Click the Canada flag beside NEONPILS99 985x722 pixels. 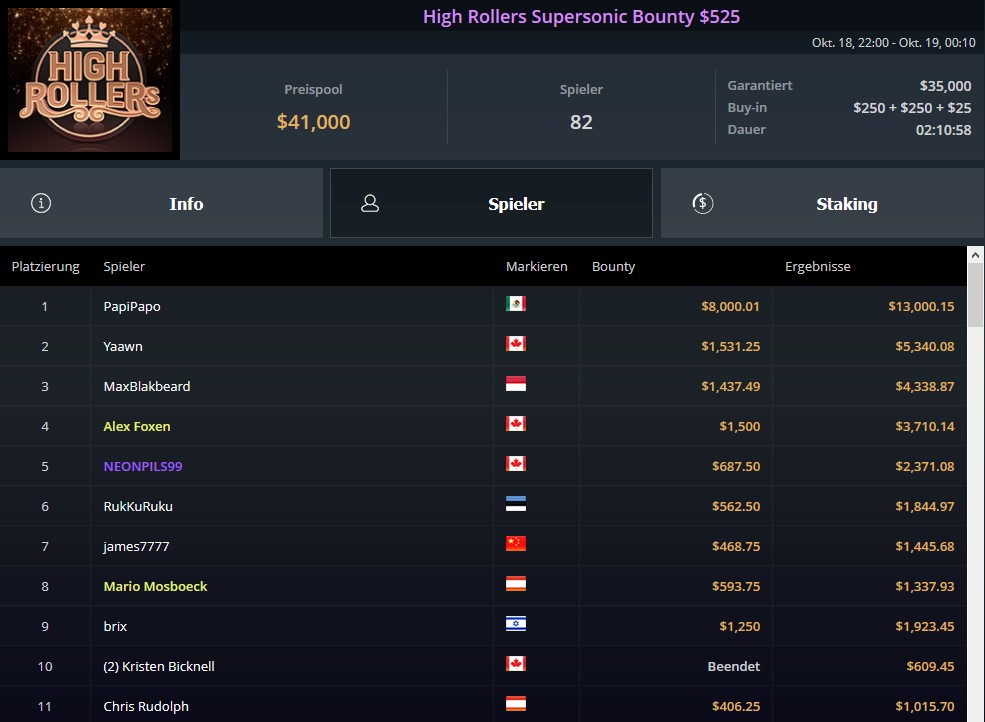[x=516, y=464]
